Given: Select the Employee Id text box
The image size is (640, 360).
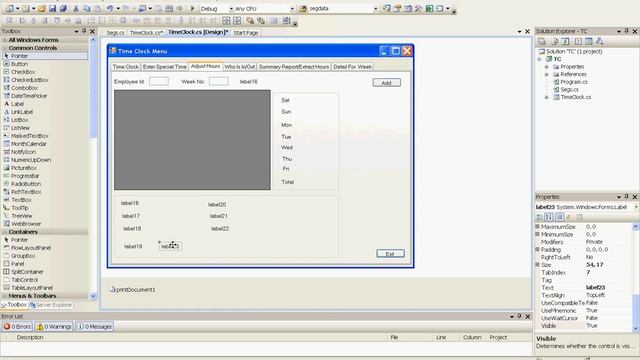Looking at the screenshot, I should 159,81.
